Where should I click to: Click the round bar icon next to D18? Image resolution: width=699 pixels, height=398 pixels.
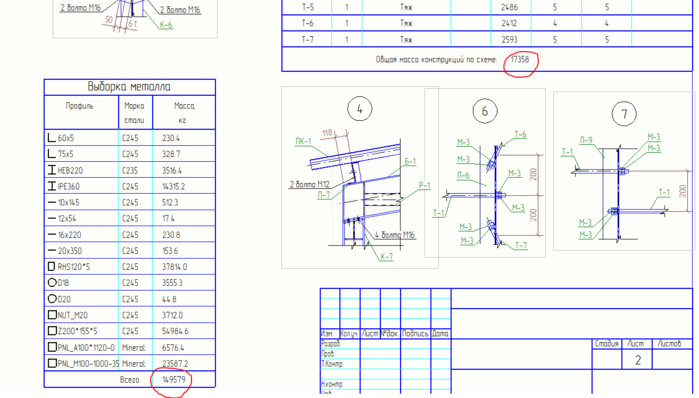click(52, 283)
